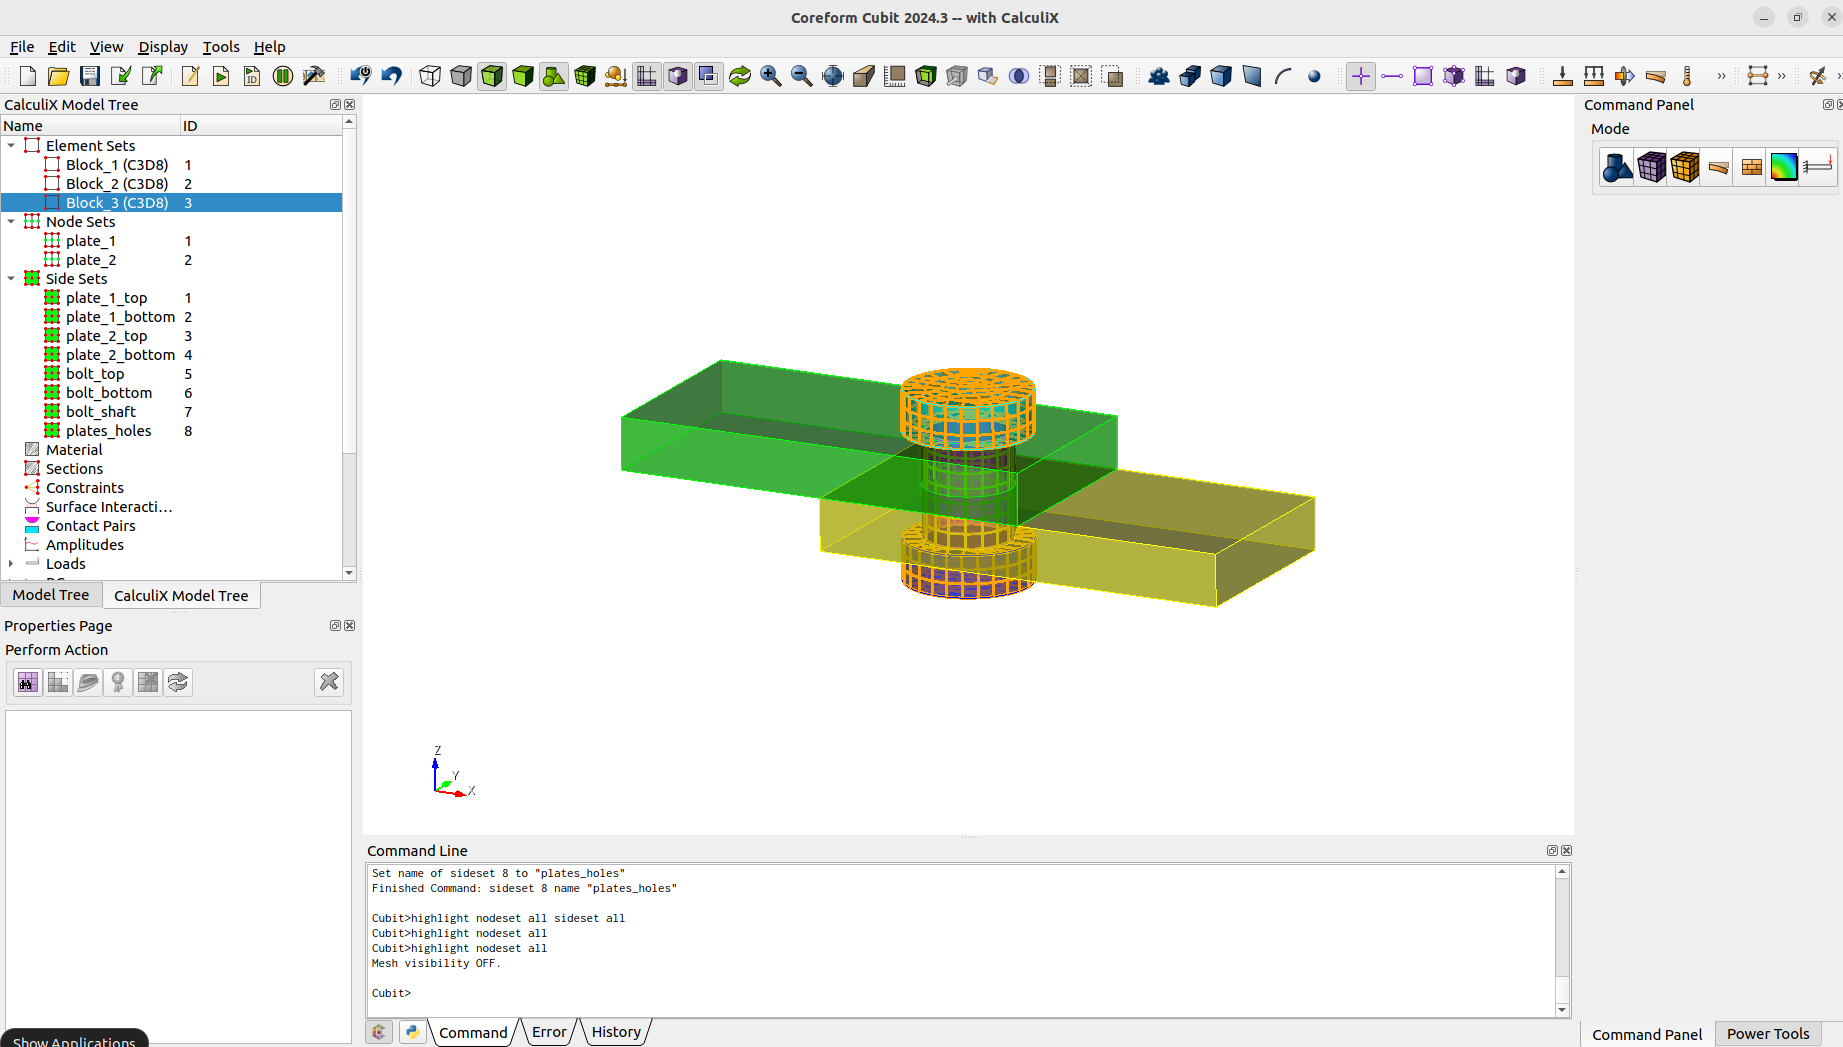Screen dimensions: 1843x1047
Task: Click the plates_holes side set entry
Action: [109, 430]
